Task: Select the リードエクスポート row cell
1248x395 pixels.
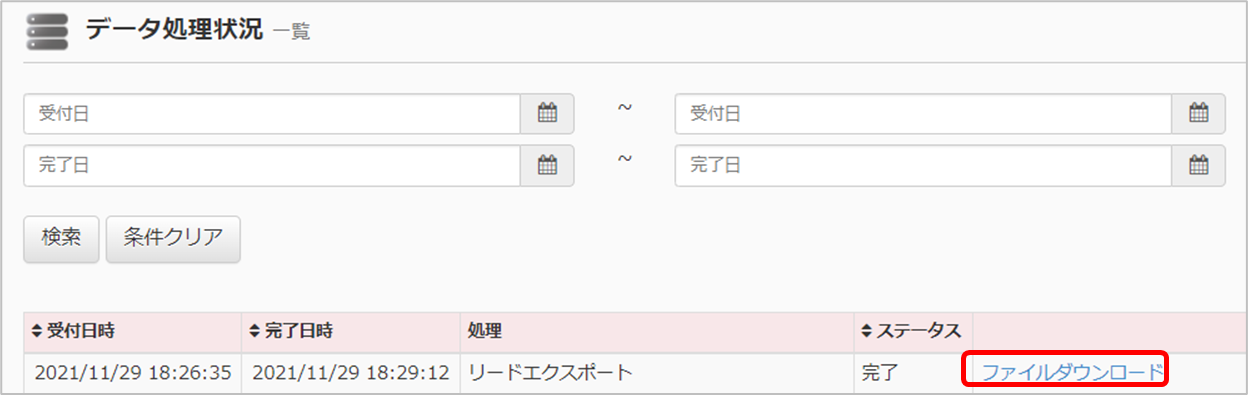Action: point(656,373)
